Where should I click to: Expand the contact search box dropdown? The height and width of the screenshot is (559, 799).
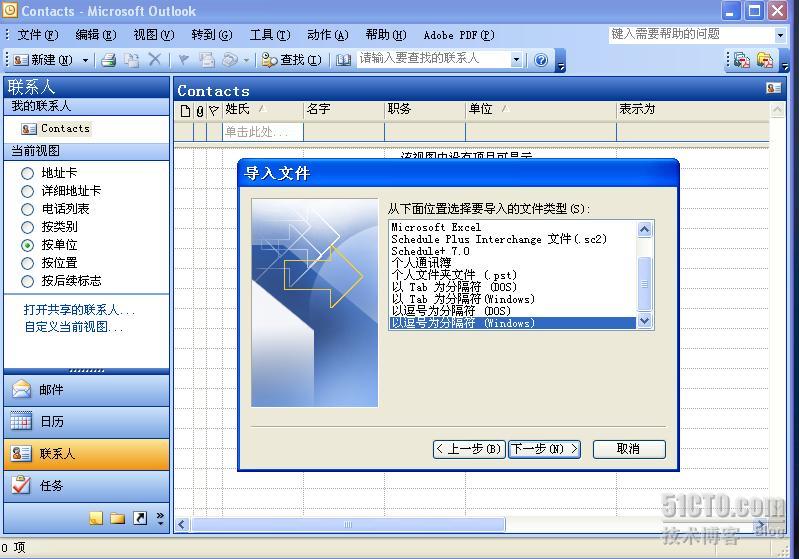516,60
